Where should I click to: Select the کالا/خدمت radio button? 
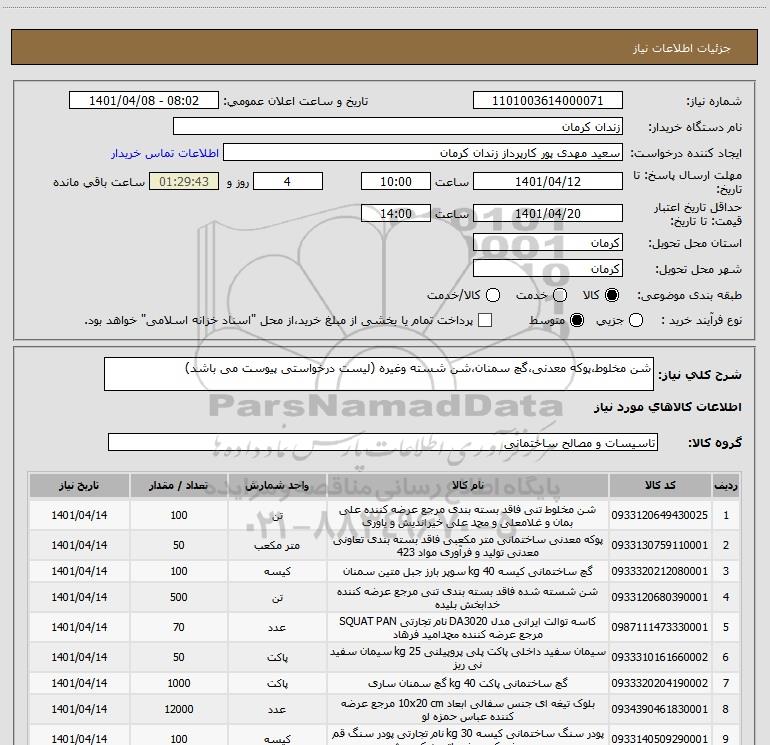tap(493, 295)
